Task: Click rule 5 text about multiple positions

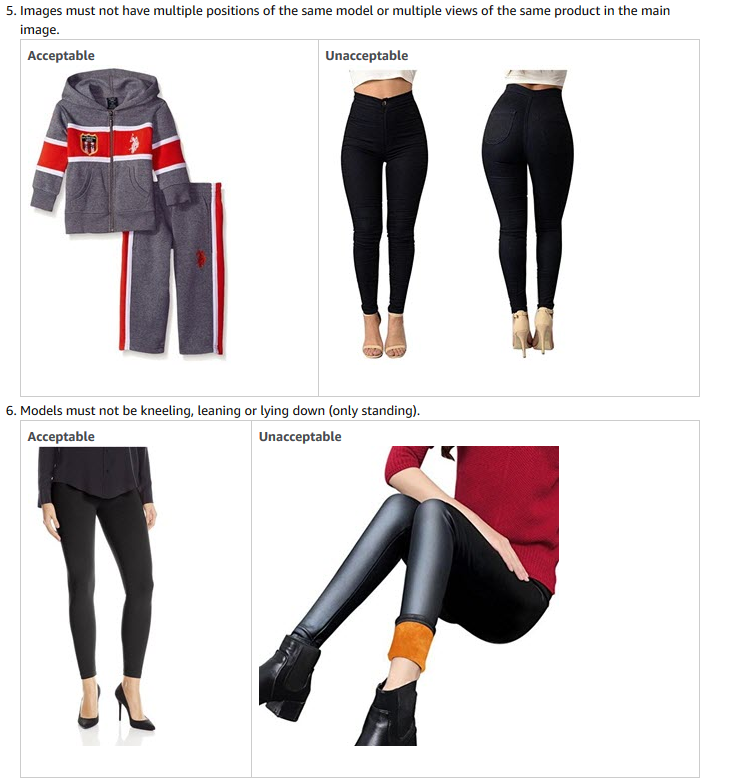Action: coord(338,20)
